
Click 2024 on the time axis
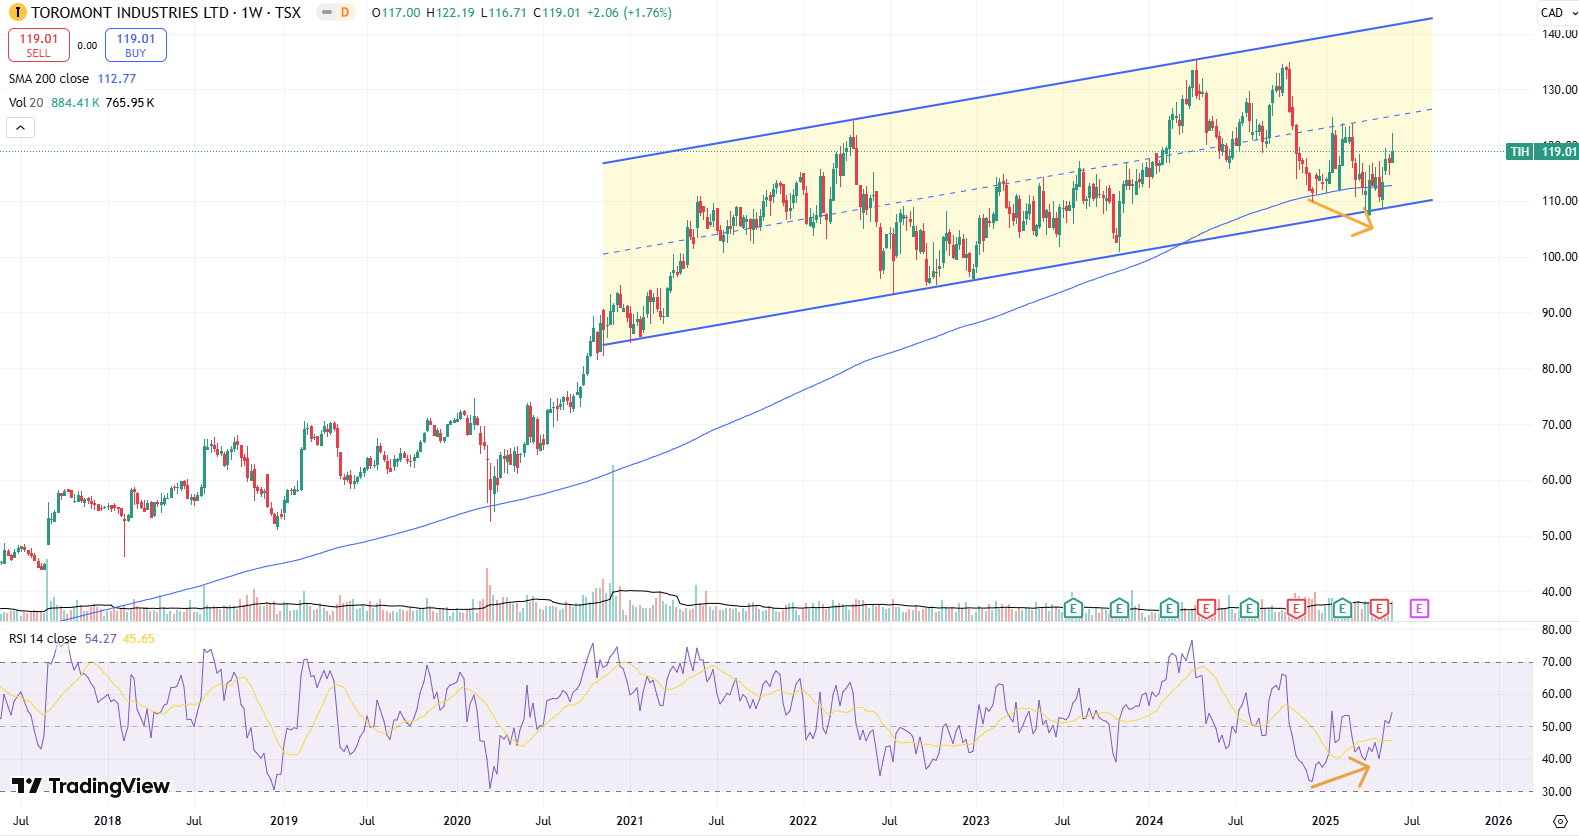tap(1149, 821)
